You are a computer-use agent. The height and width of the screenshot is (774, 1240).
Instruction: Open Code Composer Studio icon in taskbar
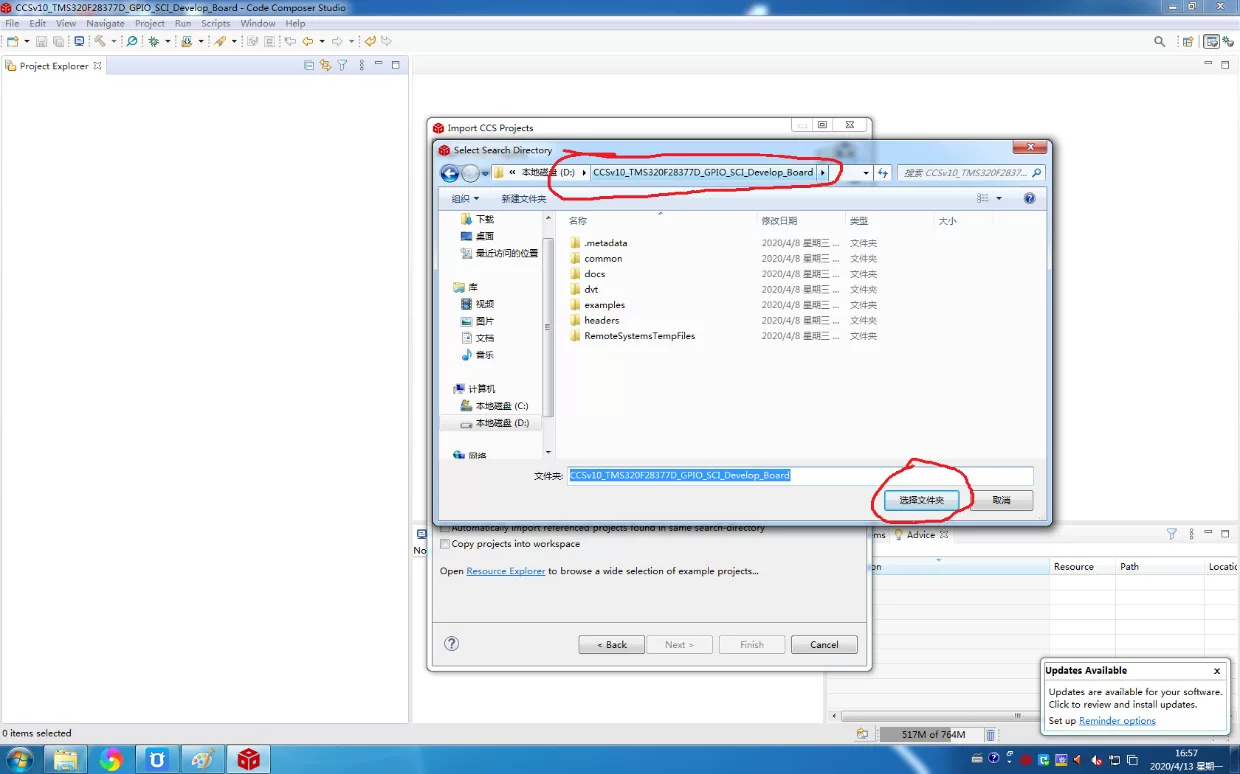tap(248, 760)
